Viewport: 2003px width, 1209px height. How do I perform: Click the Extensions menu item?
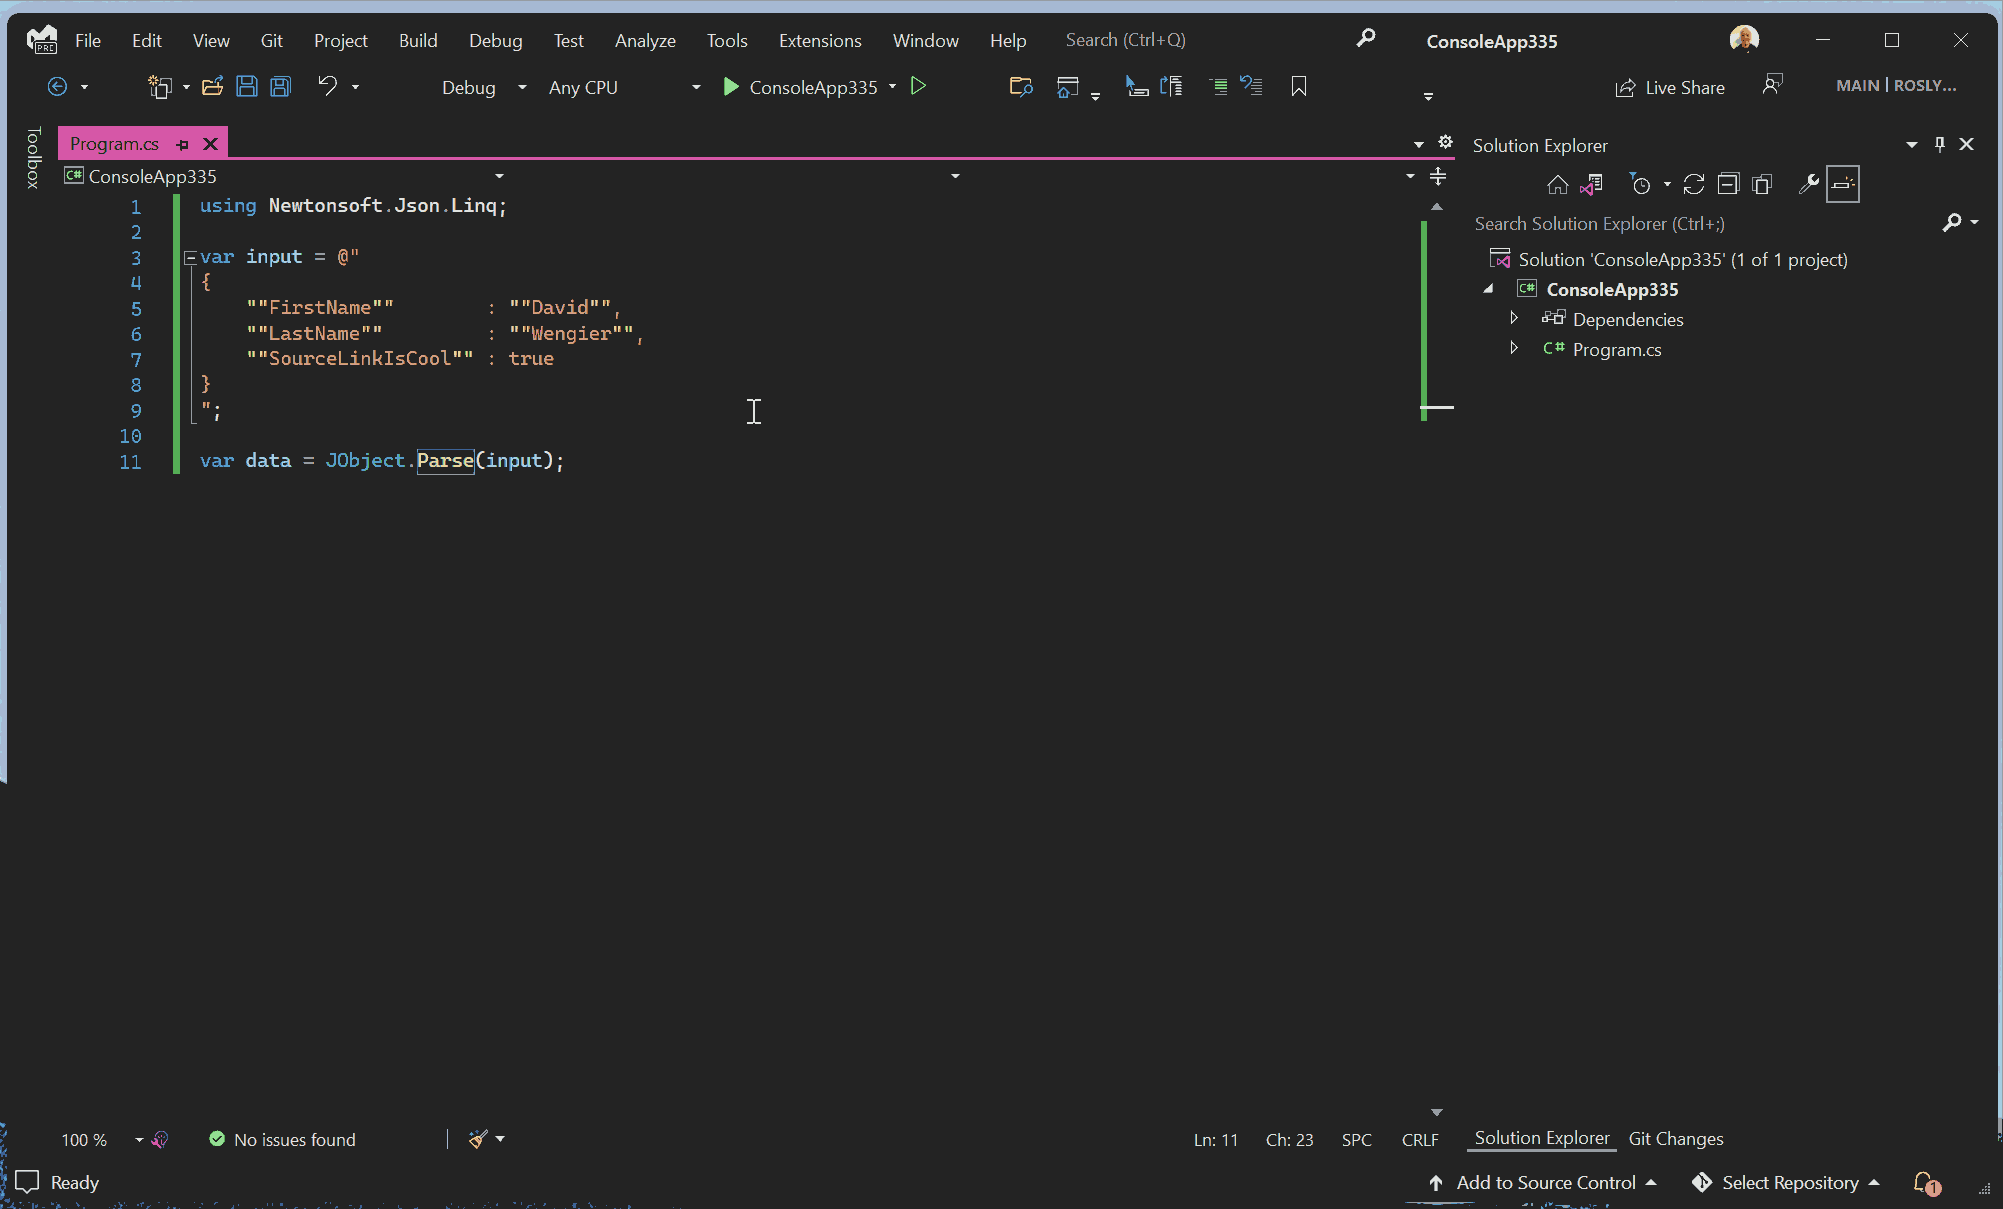817,39
